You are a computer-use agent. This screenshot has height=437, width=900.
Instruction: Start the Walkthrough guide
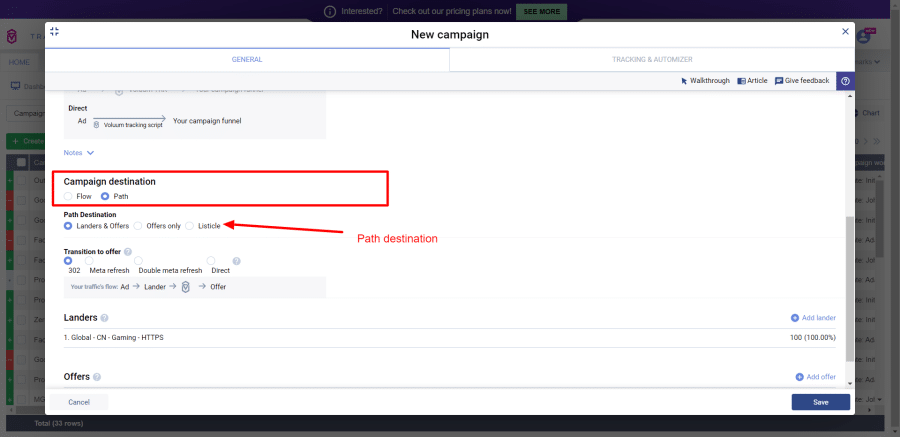[705, 81]
